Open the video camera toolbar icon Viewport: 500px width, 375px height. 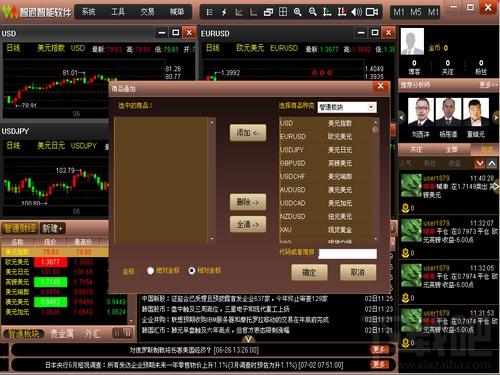click(x=372, y=12)
